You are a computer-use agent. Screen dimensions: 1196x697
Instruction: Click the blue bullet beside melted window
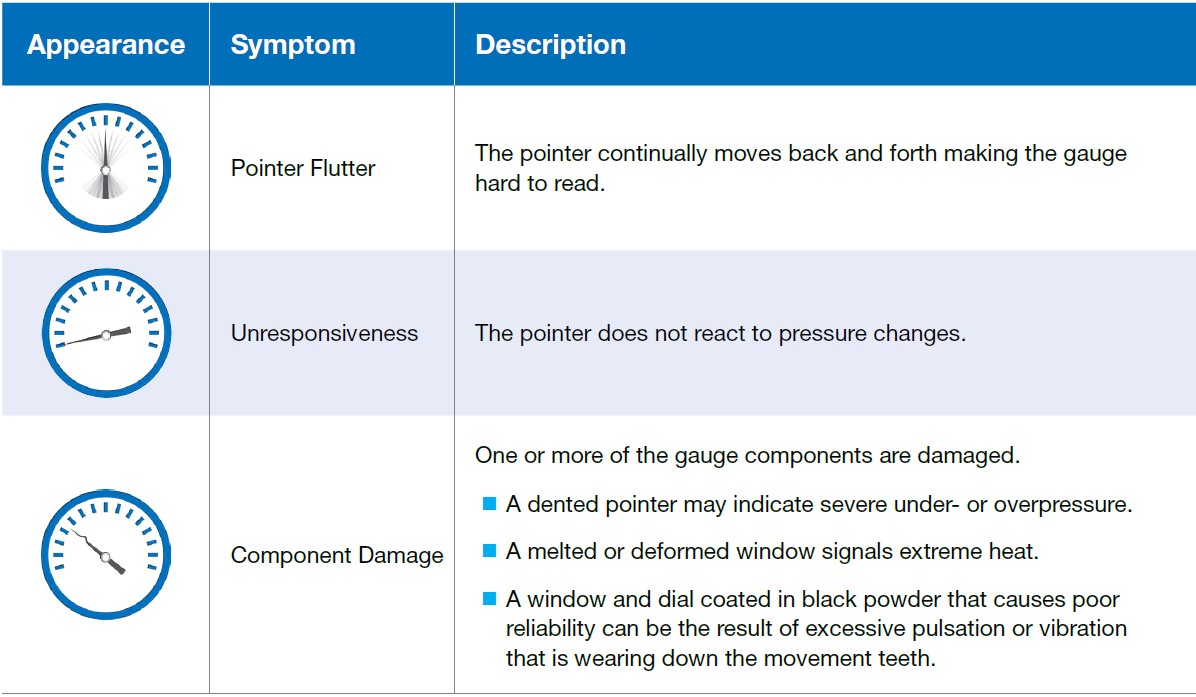(489, 551)
